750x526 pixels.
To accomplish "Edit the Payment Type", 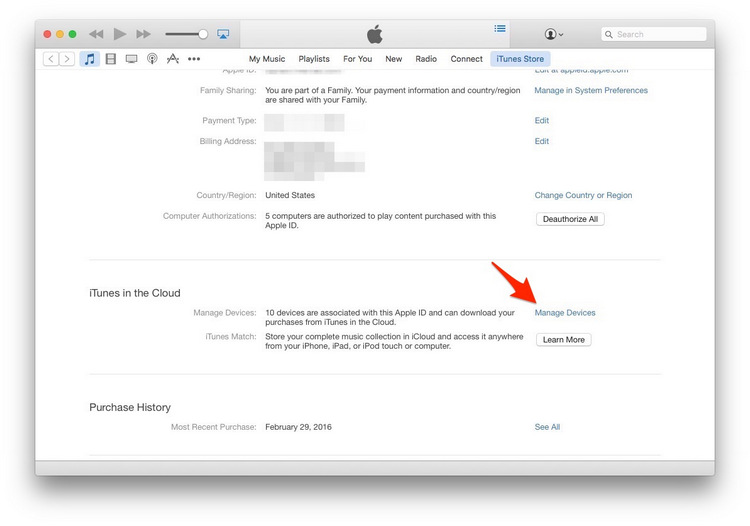I will click(x=541, y=121).
